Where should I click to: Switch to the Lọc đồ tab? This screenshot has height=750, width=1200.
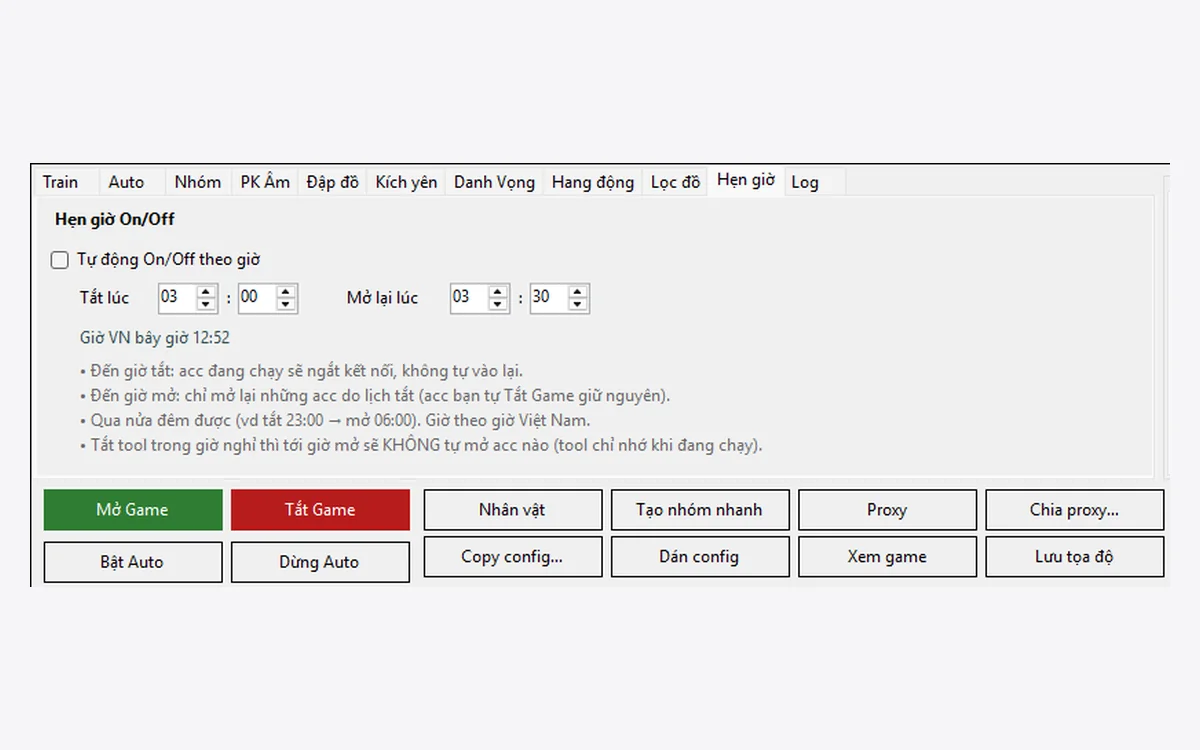coord(675,182)
